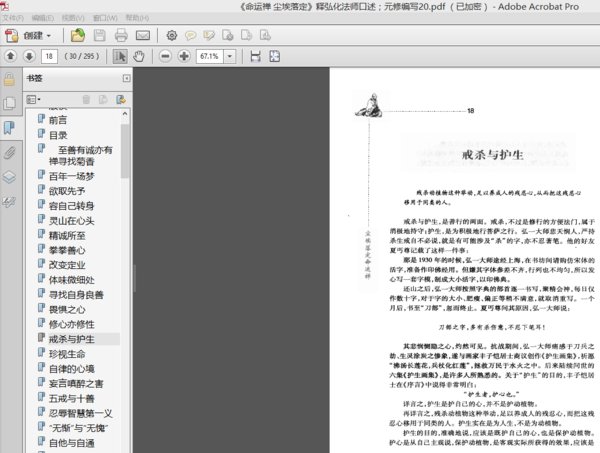
Task: Select the highlight text tool
Action: tap(209, 36)
